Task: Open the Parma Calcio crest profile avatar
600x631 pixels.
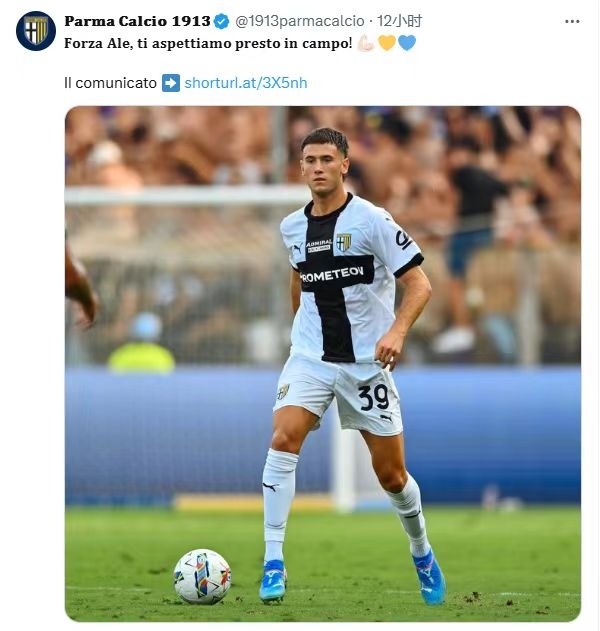Action: point(36,31)
